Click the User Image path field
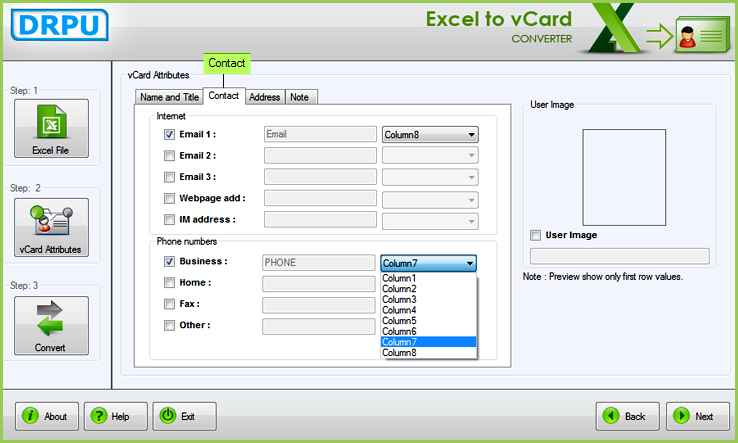 (x=620, y=256)
